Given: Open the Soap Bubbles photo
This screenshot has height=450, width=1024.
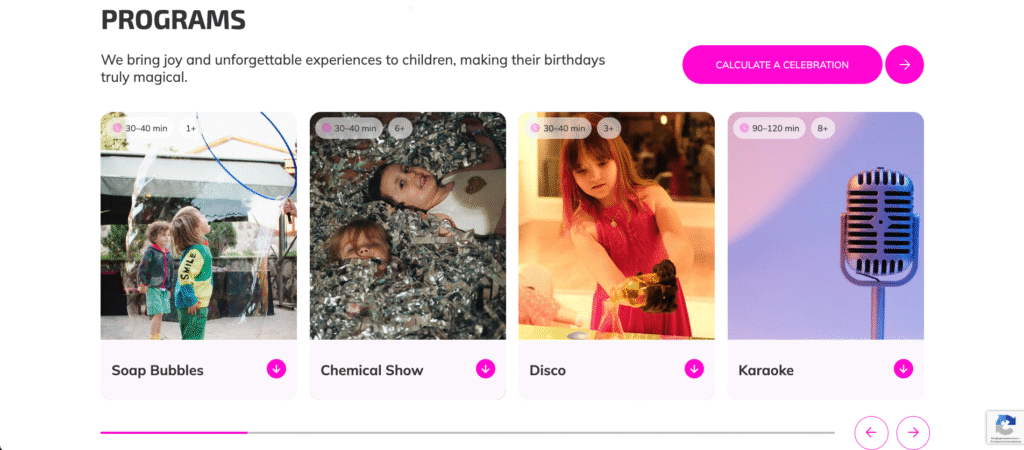Looking at the screenshot, I should [x=199, y=226].
